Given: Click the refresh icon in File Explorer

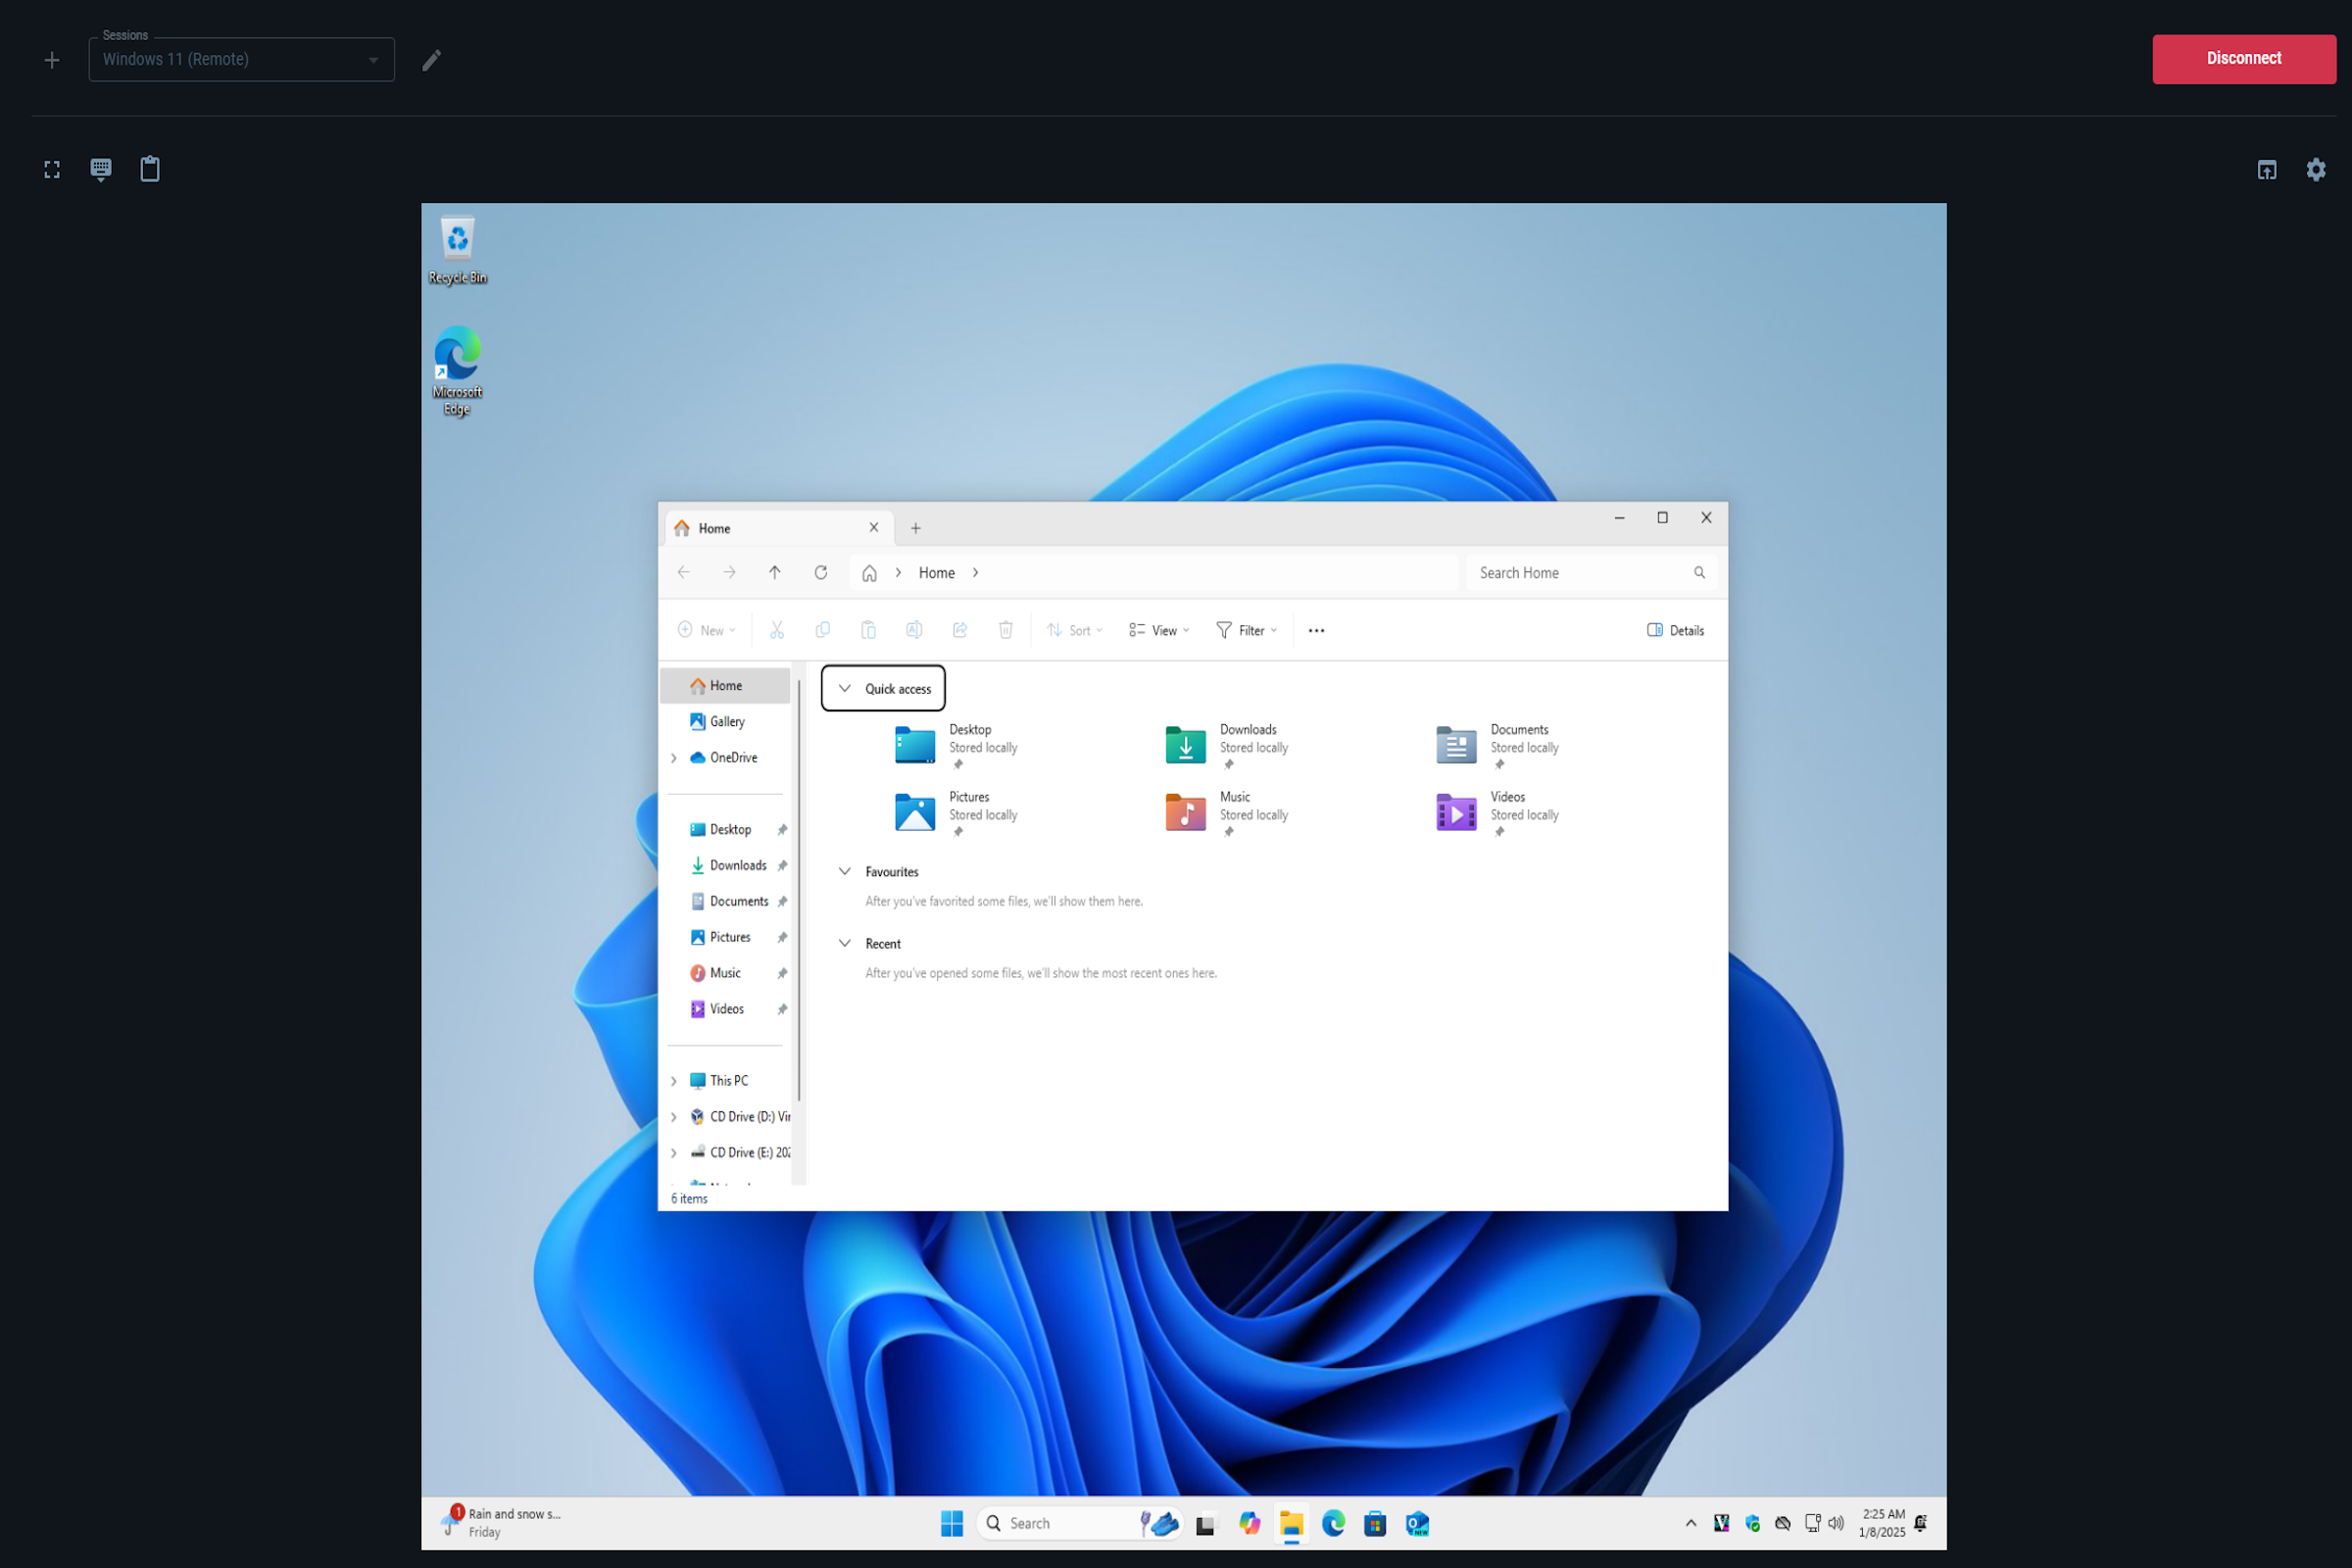Looking at the screenshot, I should (820, 573).
